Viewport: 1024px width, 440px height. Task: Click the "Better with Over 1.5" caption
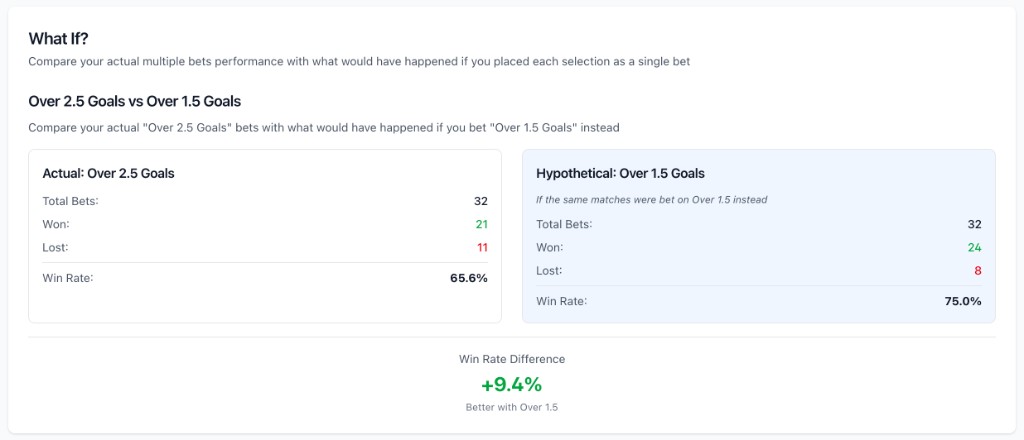[x=511, y=407]
